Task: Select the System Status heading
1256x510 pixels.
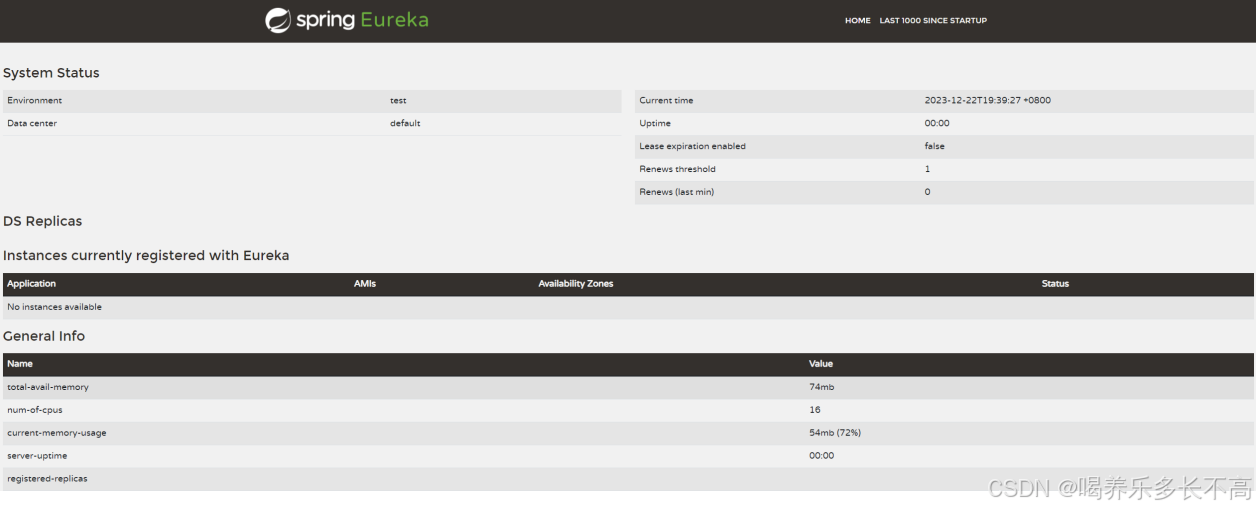Action: pyautogui.click(x=51, y=73)
